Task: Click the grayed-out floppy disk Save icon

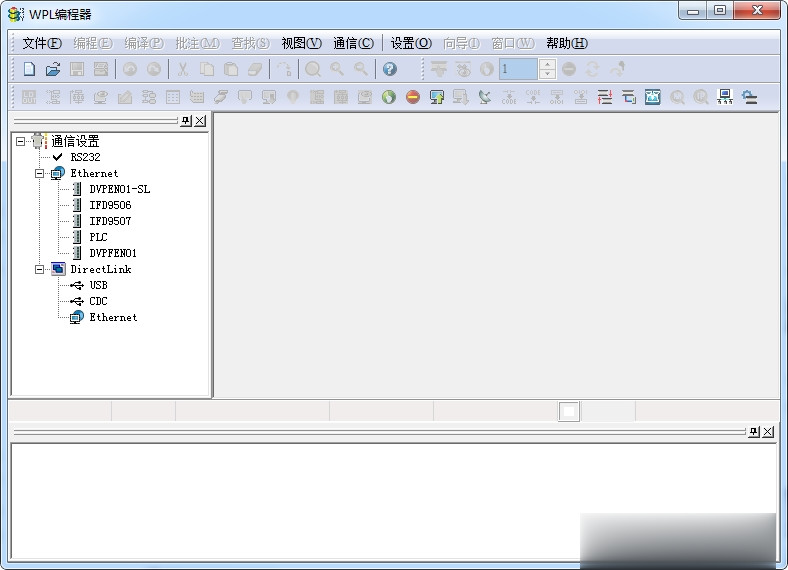Action: (x=77, y=69)
